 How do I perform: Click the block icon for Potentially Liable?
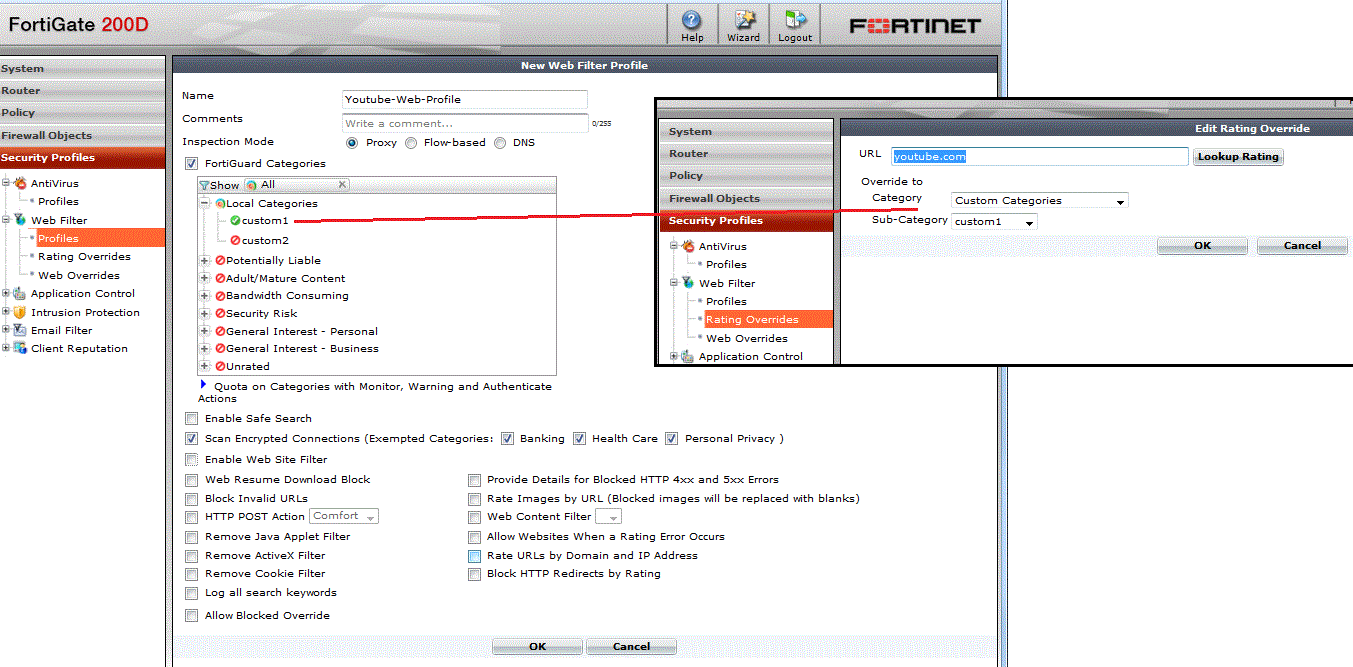point(219,260)
